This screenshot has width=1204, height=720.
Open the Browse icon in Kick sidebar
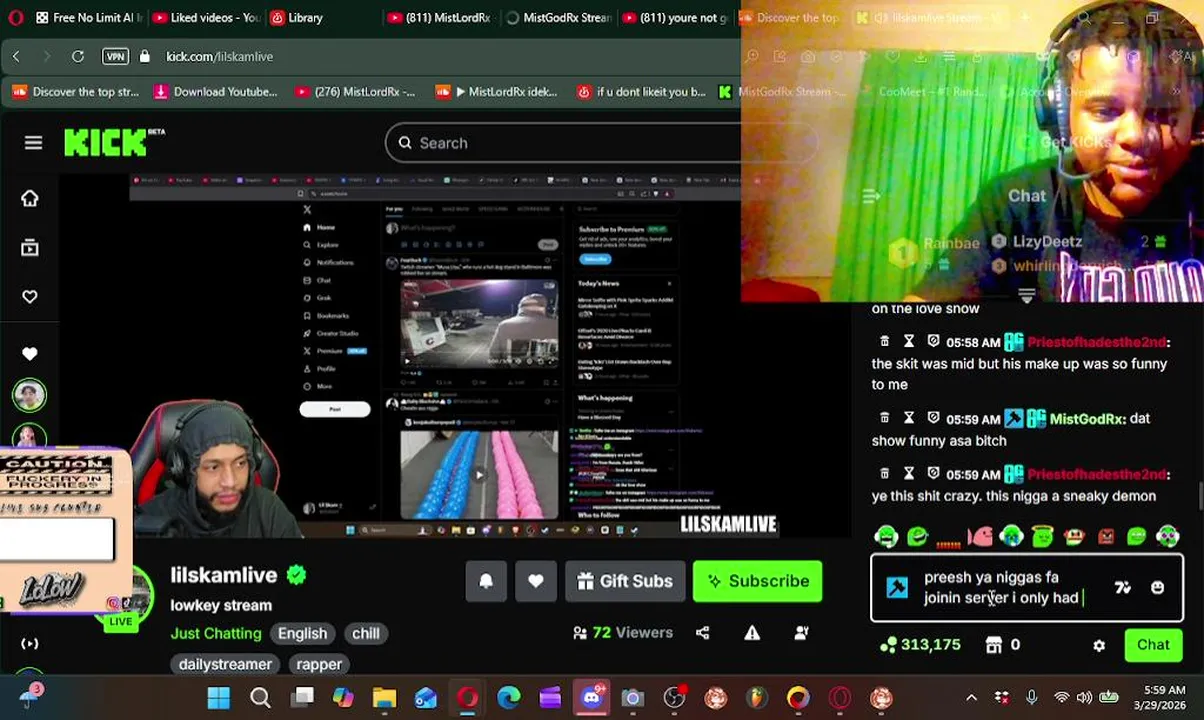click(30, 247)
